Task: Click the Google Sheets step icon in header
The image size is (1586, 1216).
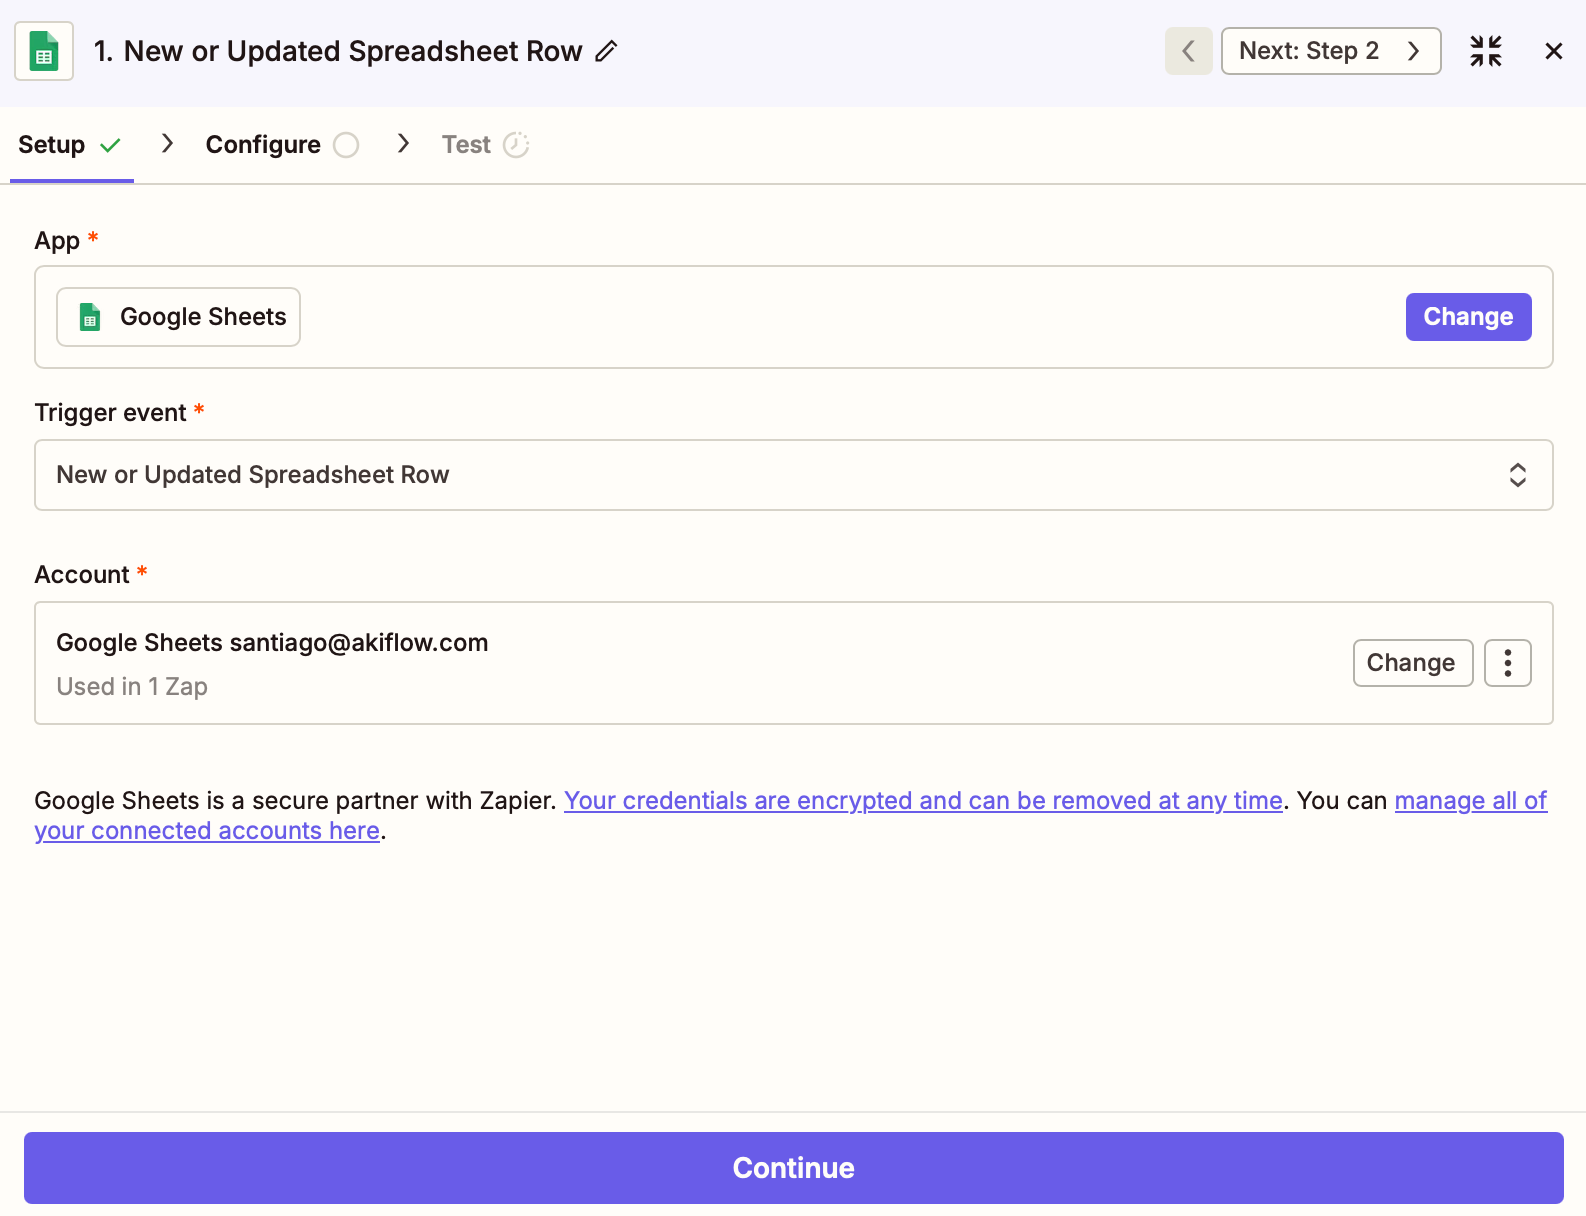Action: (x=44, y=51)
